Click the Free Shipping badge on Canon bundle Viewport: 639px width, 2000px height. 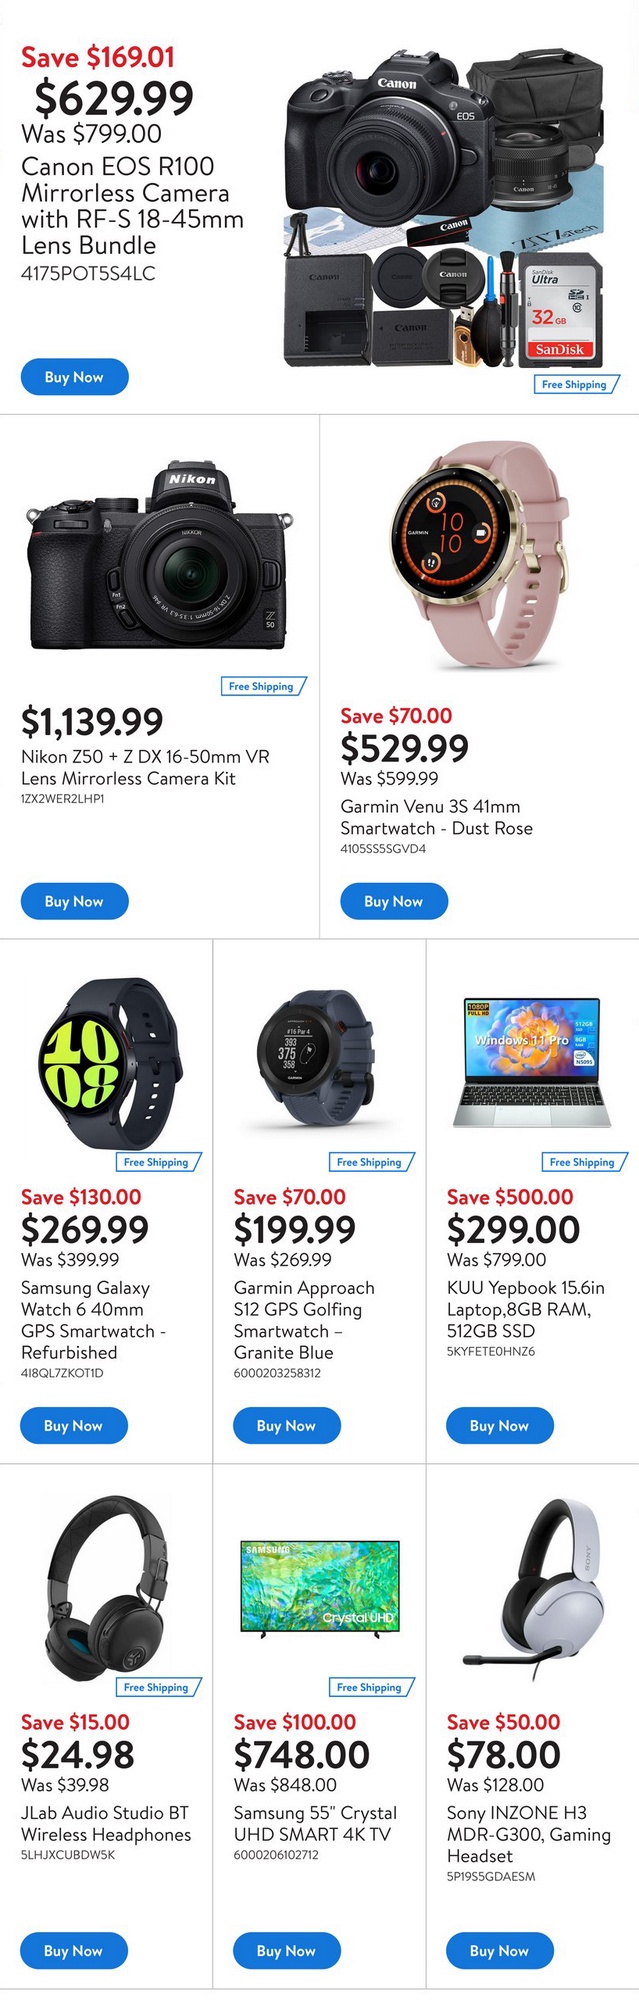575,384
